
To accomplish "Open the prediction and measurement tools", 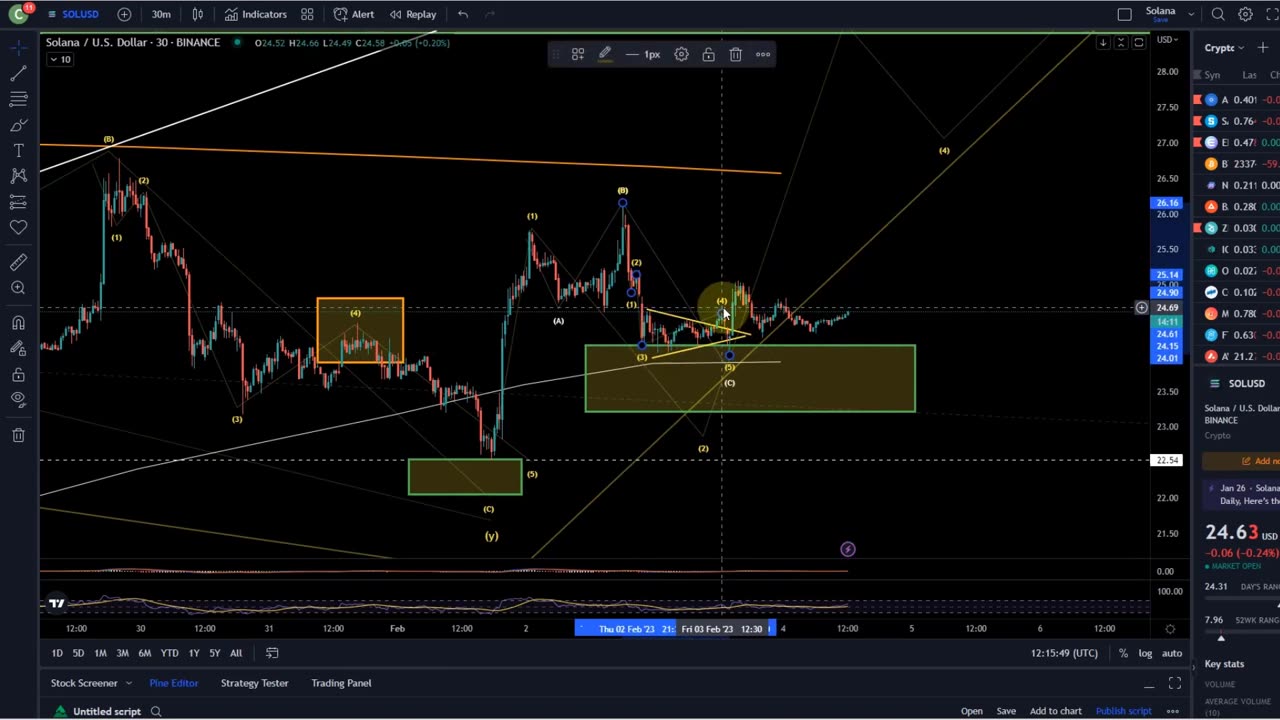I will [x=18, y=202].
